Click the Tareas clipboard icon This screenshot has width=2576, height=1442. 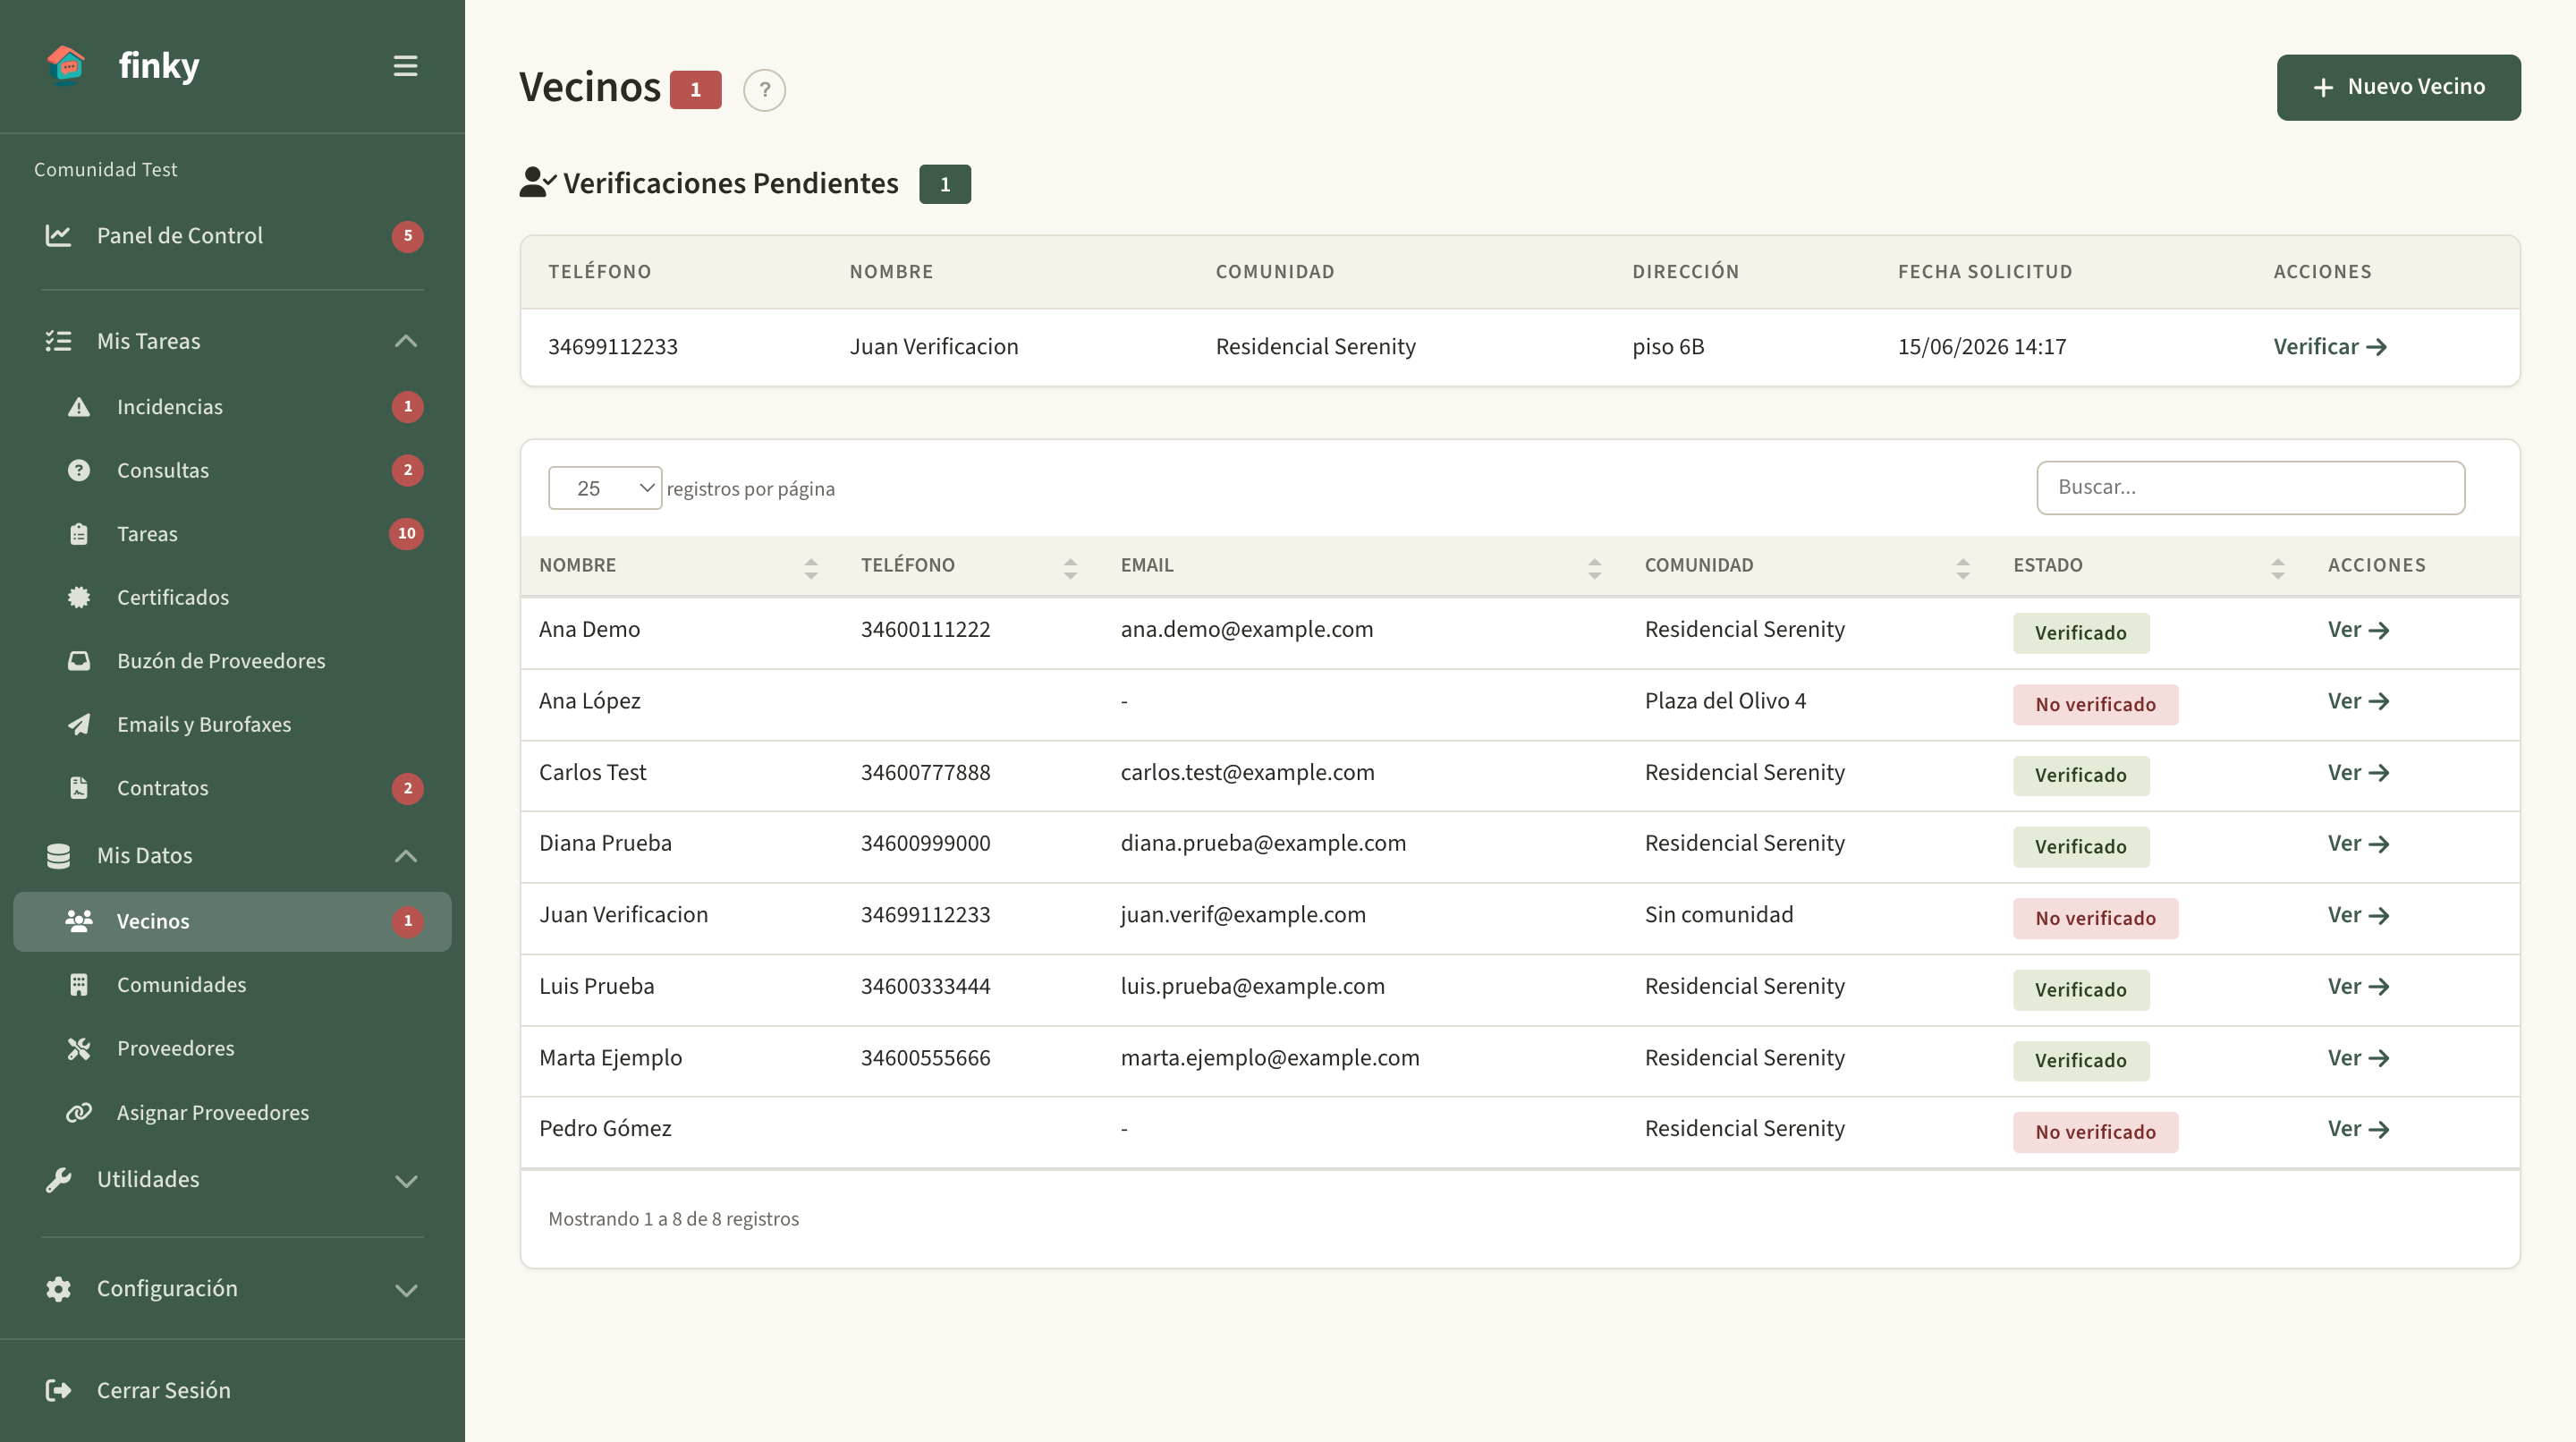(x=79, y=534)
